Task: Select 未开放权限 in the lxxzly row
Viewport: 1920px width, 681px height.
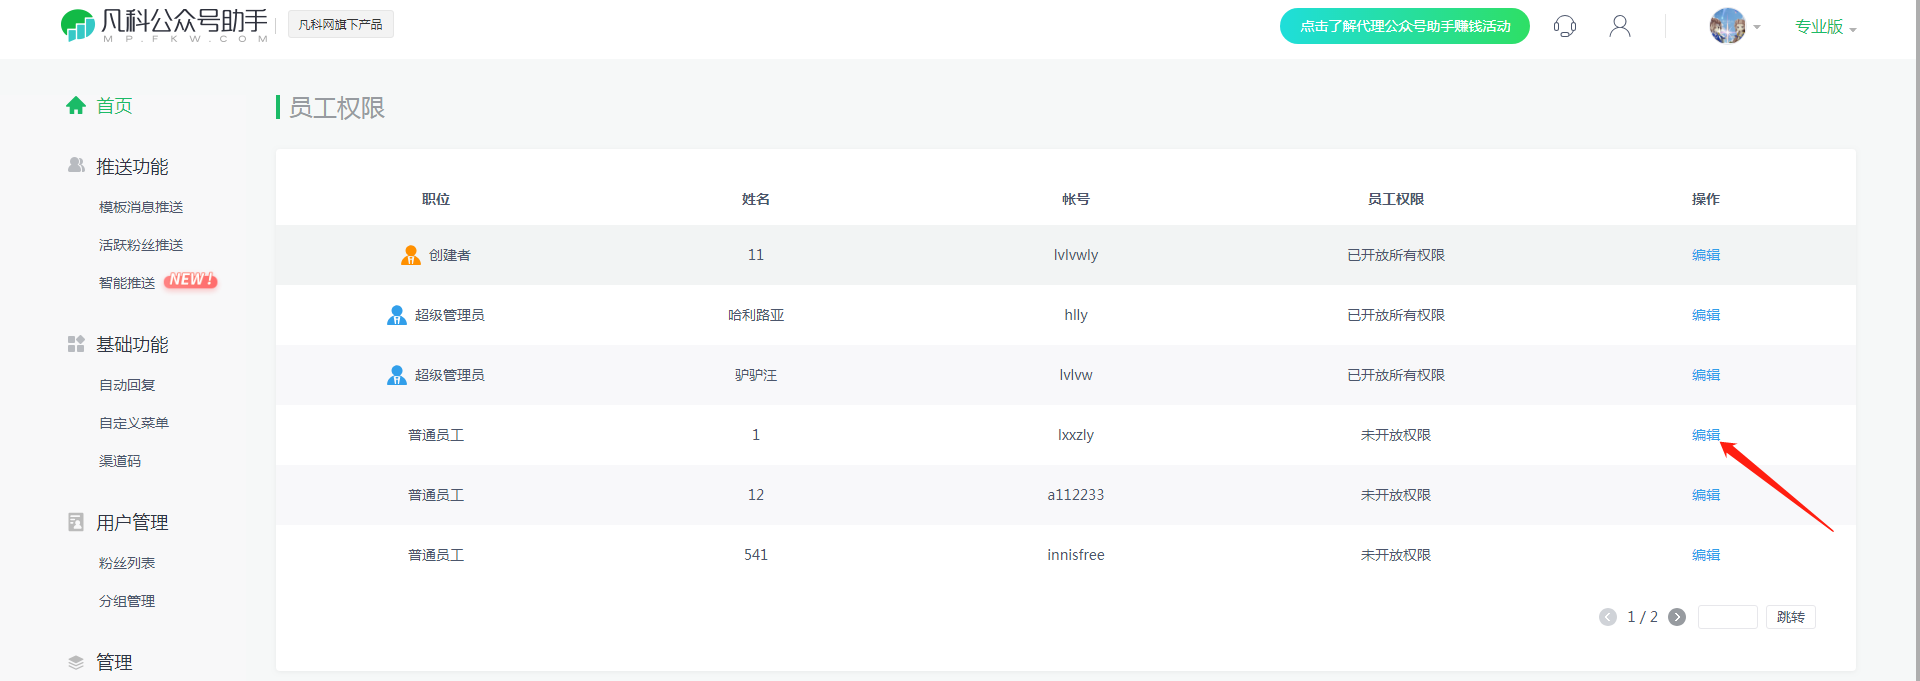Action: [1396, 435]
